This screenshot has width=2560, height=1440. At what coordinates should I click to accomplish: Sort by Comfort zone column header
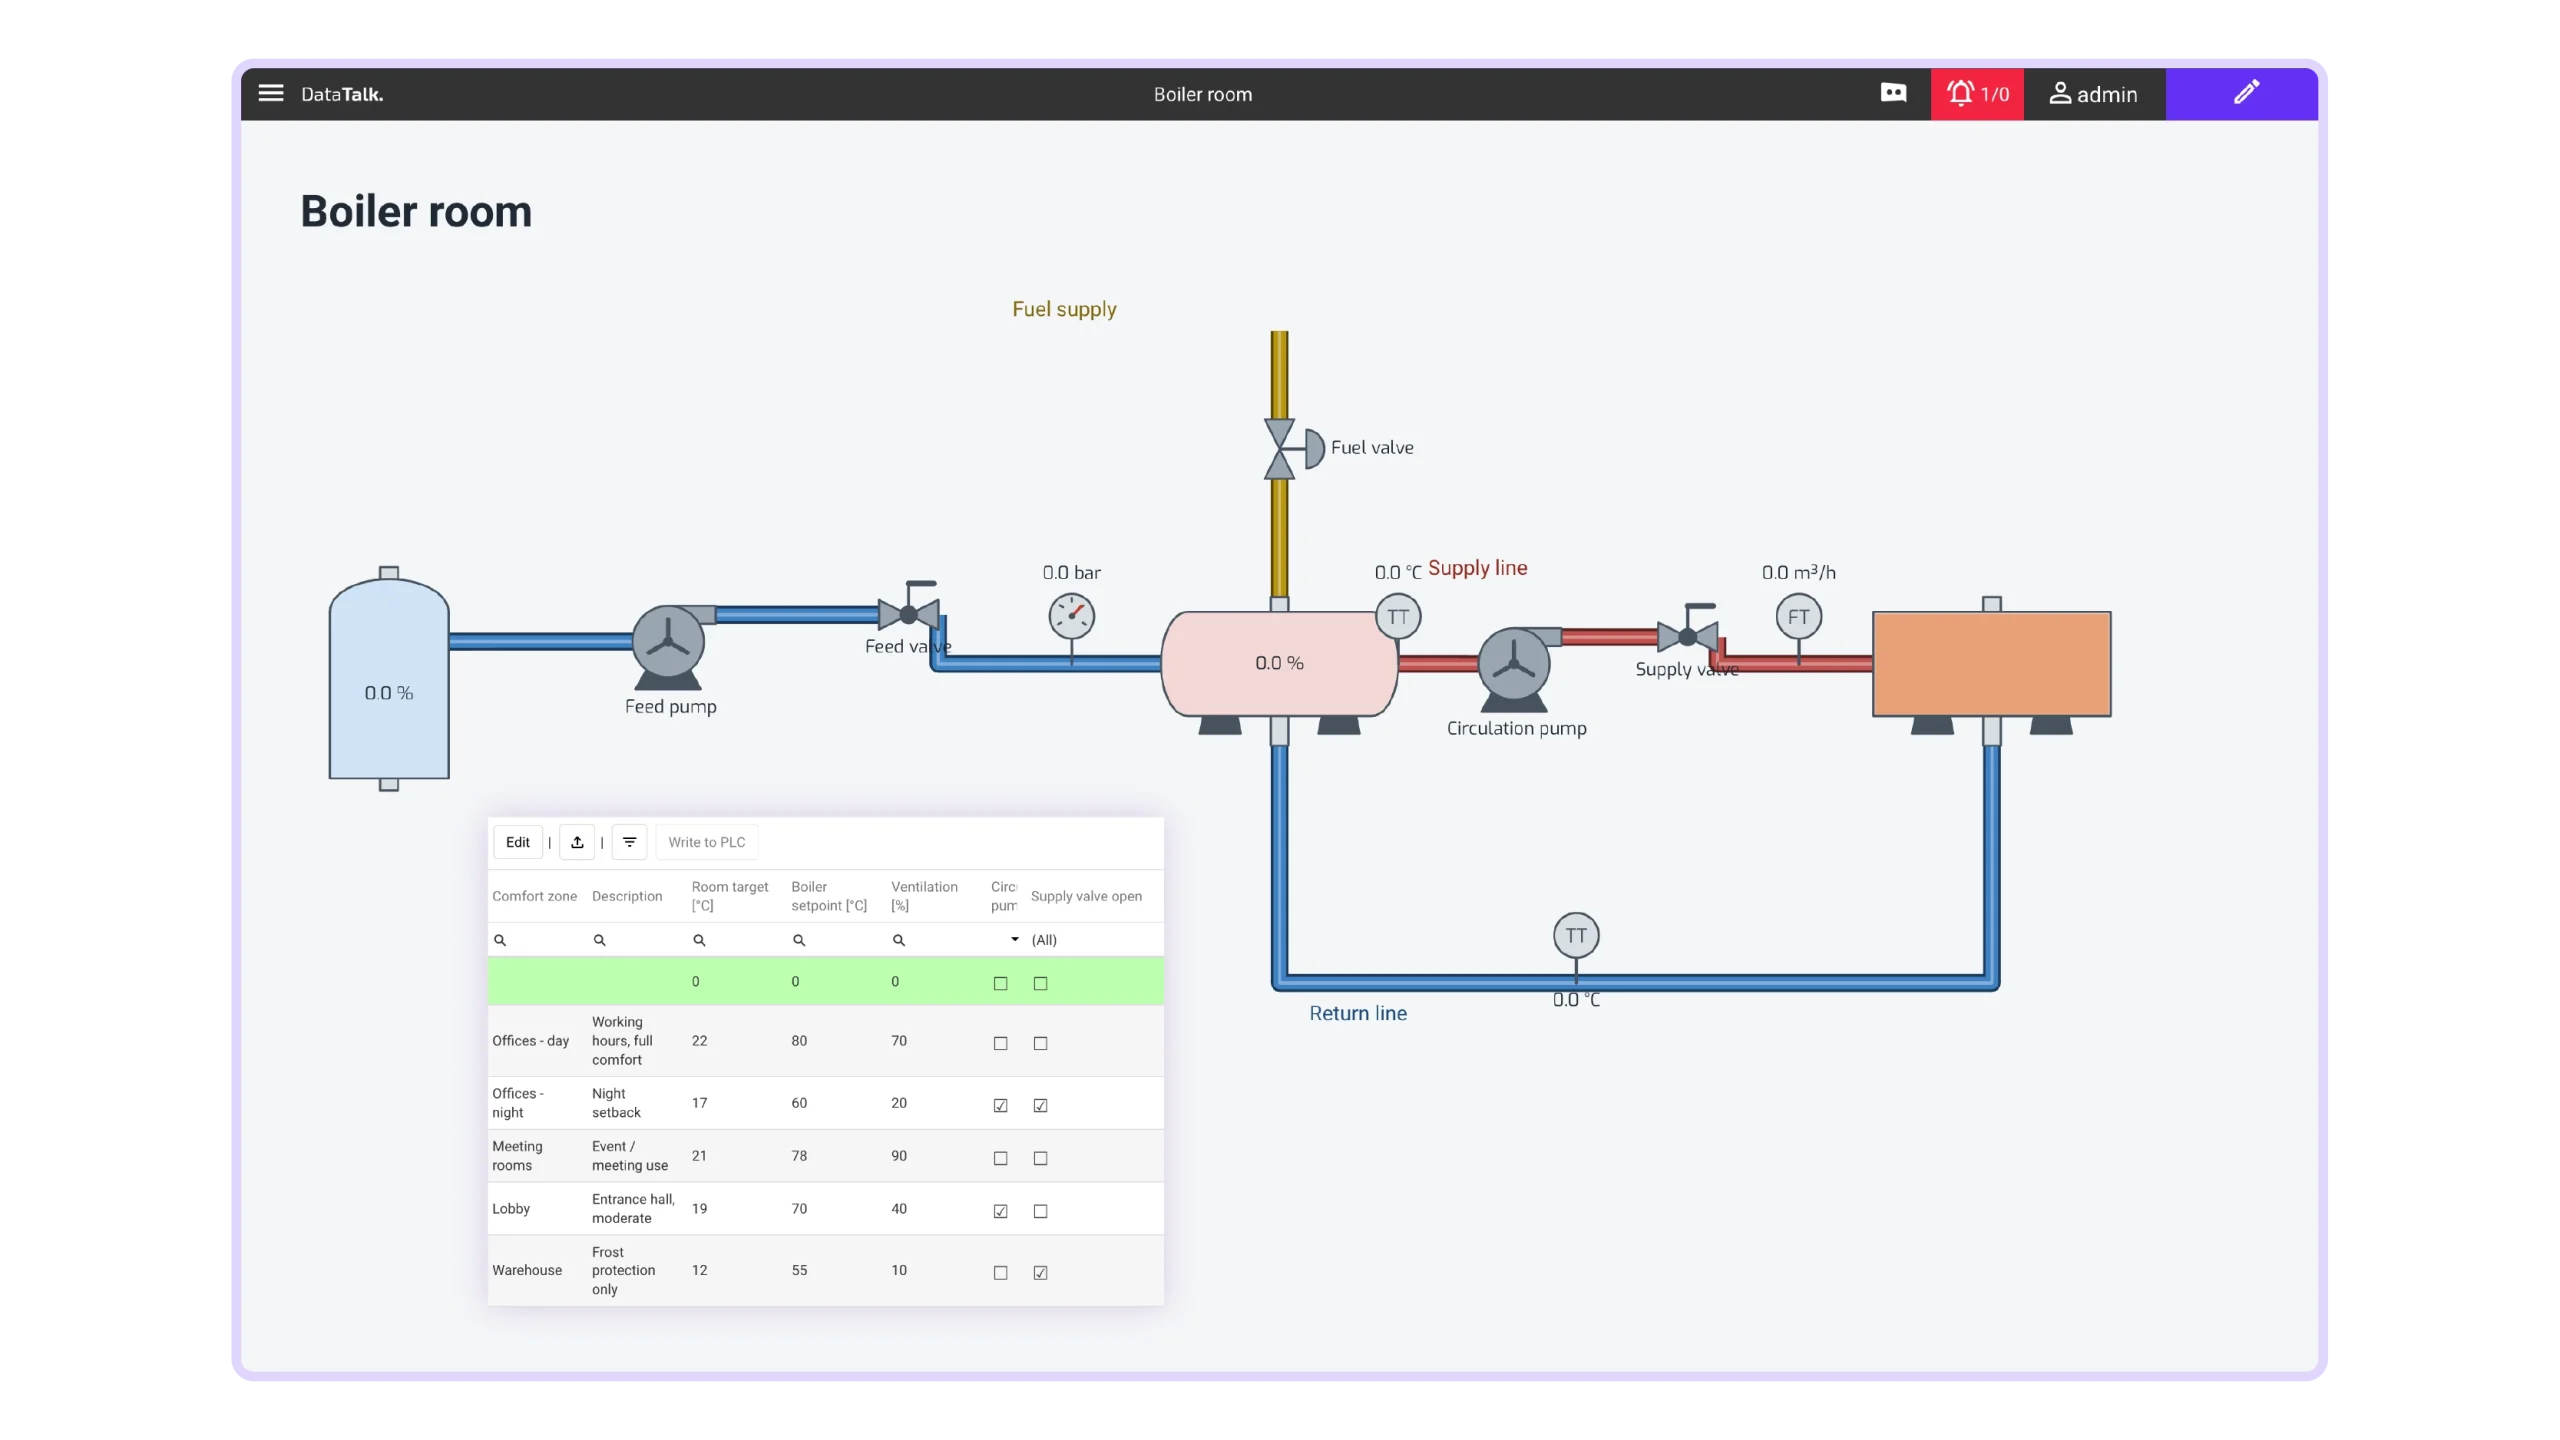(x=534, y=896)
